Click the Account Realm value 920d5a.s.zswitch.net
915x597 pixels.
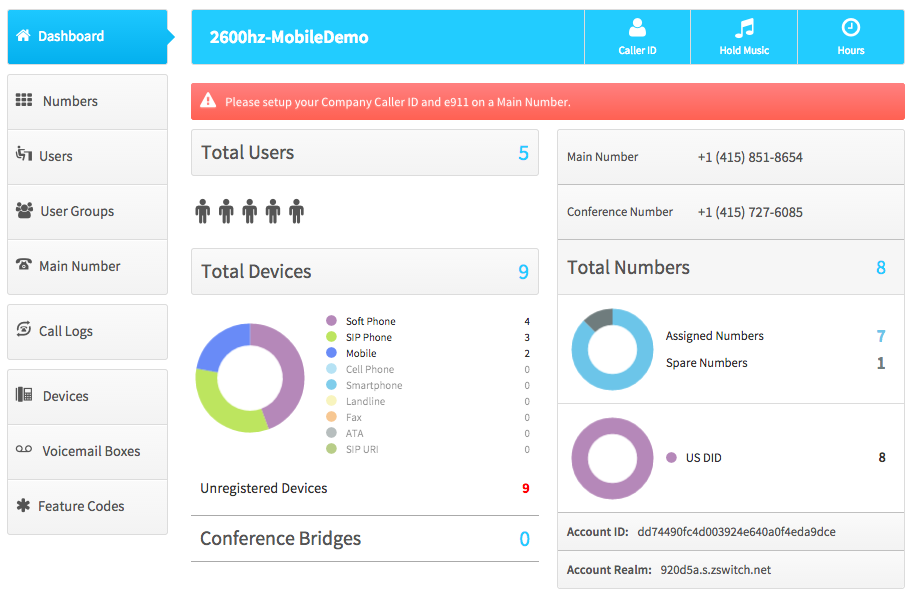[715, 570]
